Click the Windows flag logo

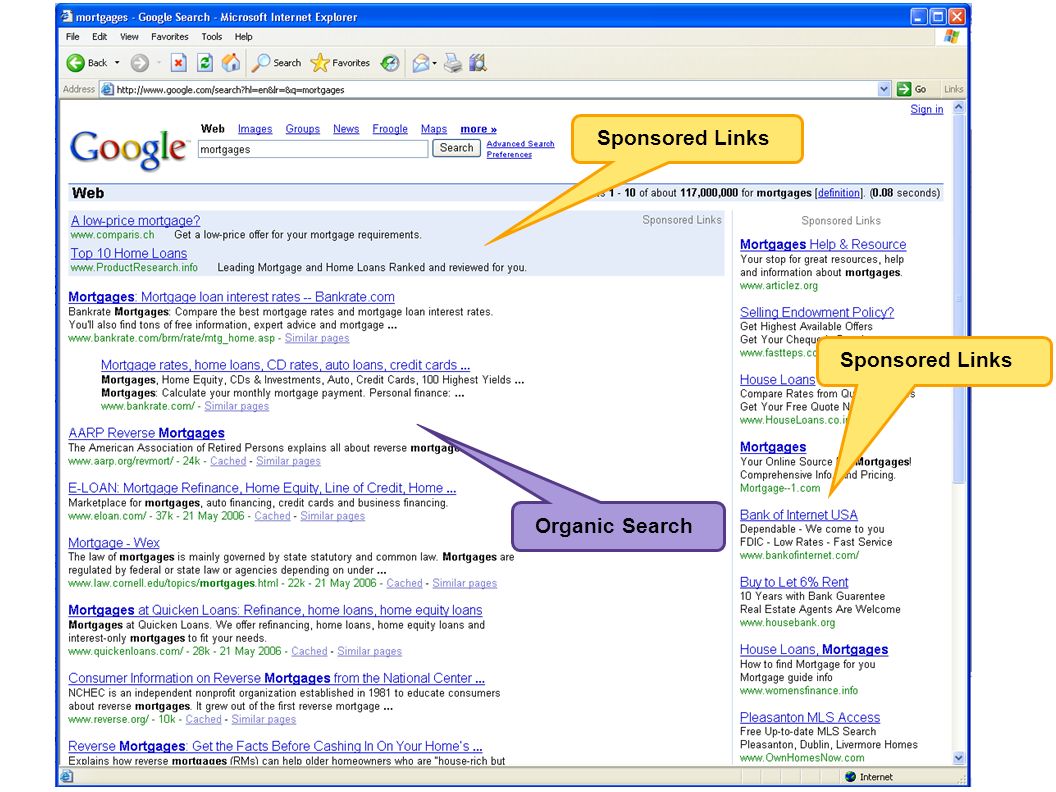(x=952, y=36)
